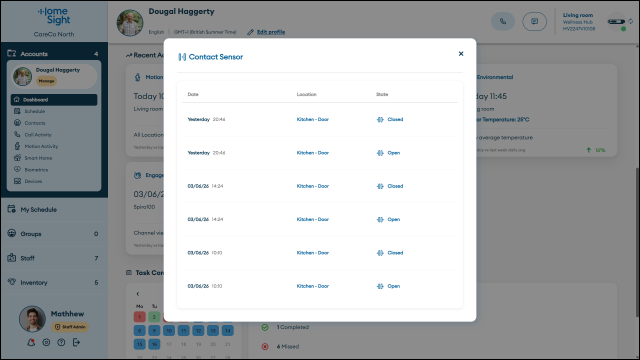Click Open state for 03/06/26 14:24
Screen dimensions: 640x360
393,220
